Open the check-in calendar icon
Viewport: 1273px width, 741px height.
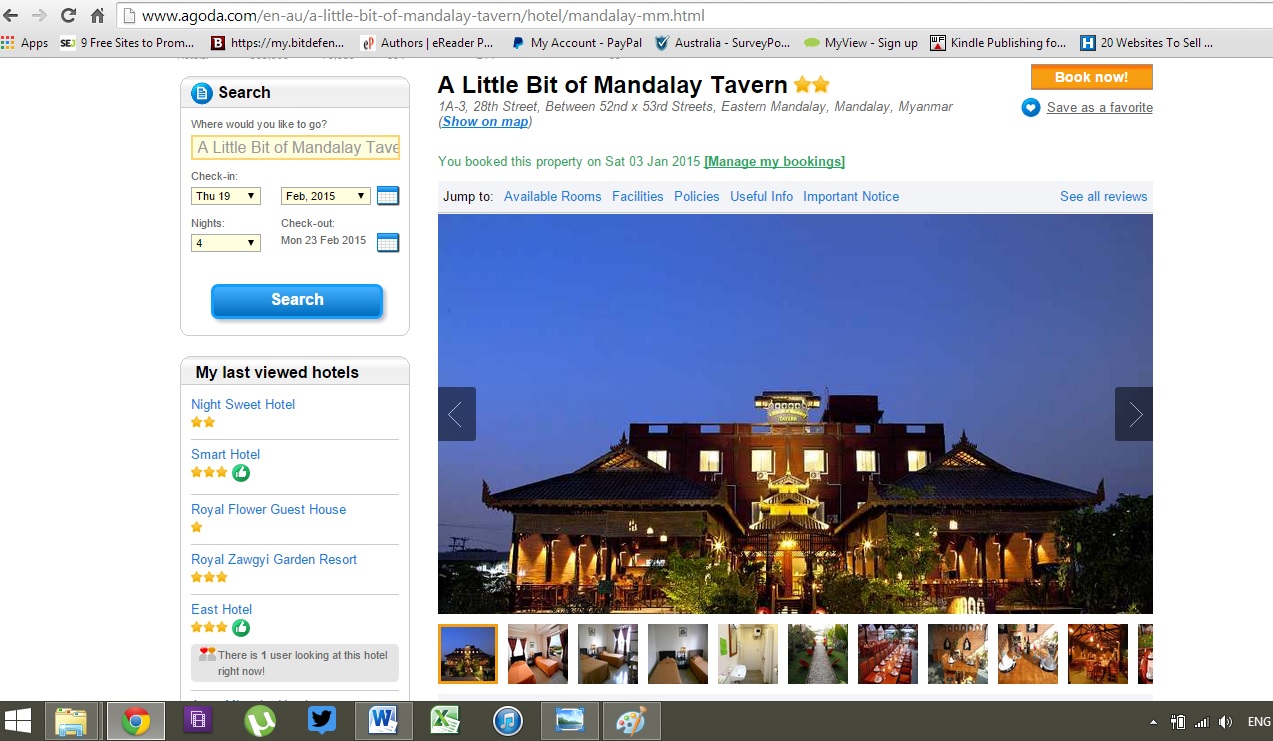[388, 196]
